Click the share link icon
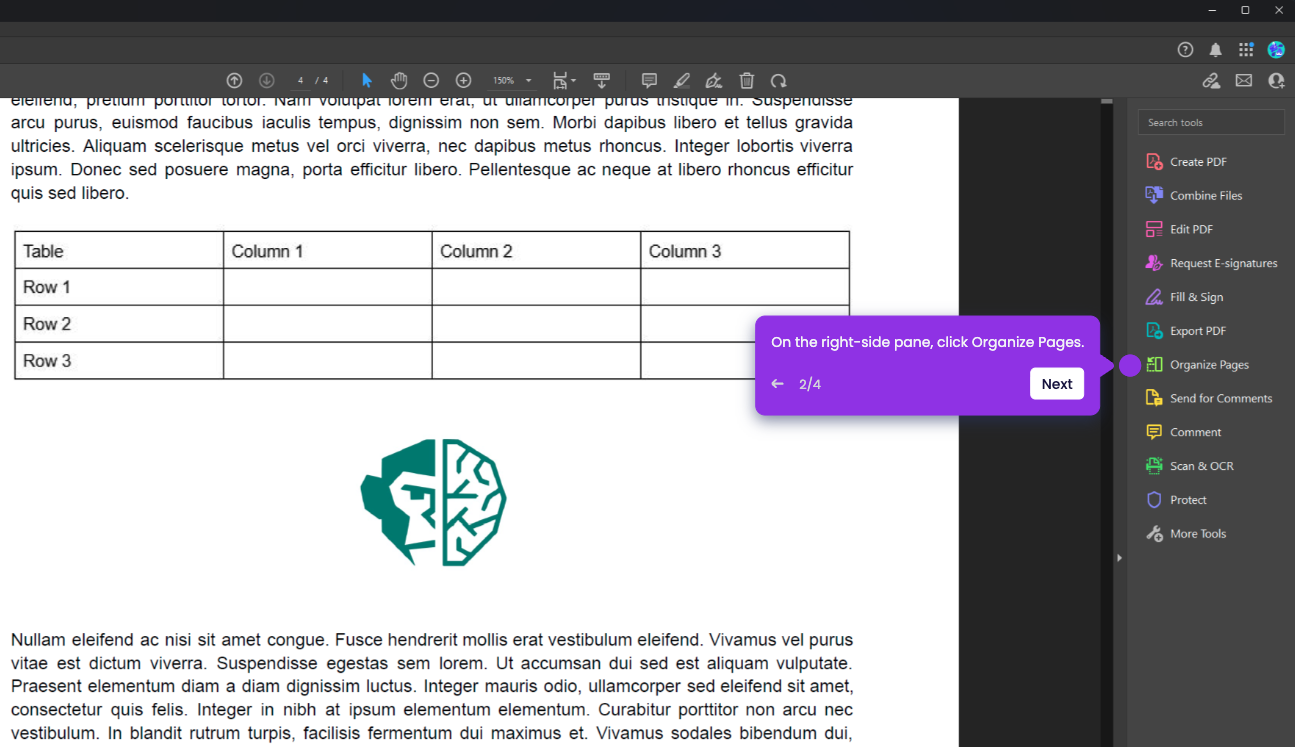 (1211, 80)
